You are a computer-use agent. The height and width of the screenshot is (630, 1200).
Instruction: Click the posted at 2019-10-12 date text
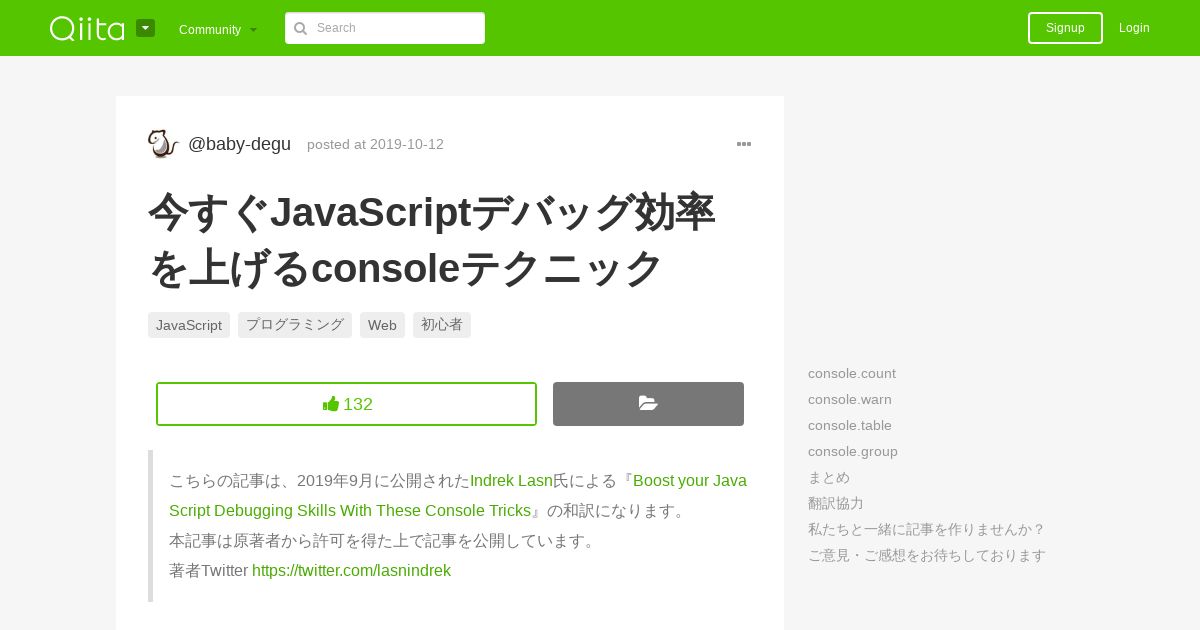point(375,144)
